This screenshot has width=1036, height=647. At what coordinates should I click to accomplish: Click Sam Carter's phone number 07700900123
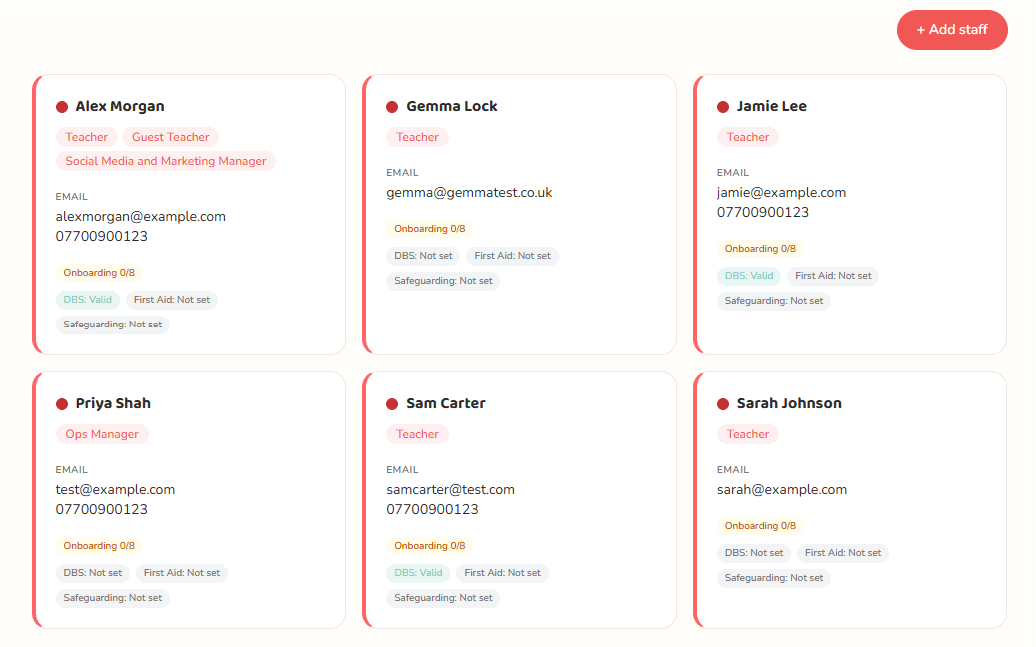[432, 510]
